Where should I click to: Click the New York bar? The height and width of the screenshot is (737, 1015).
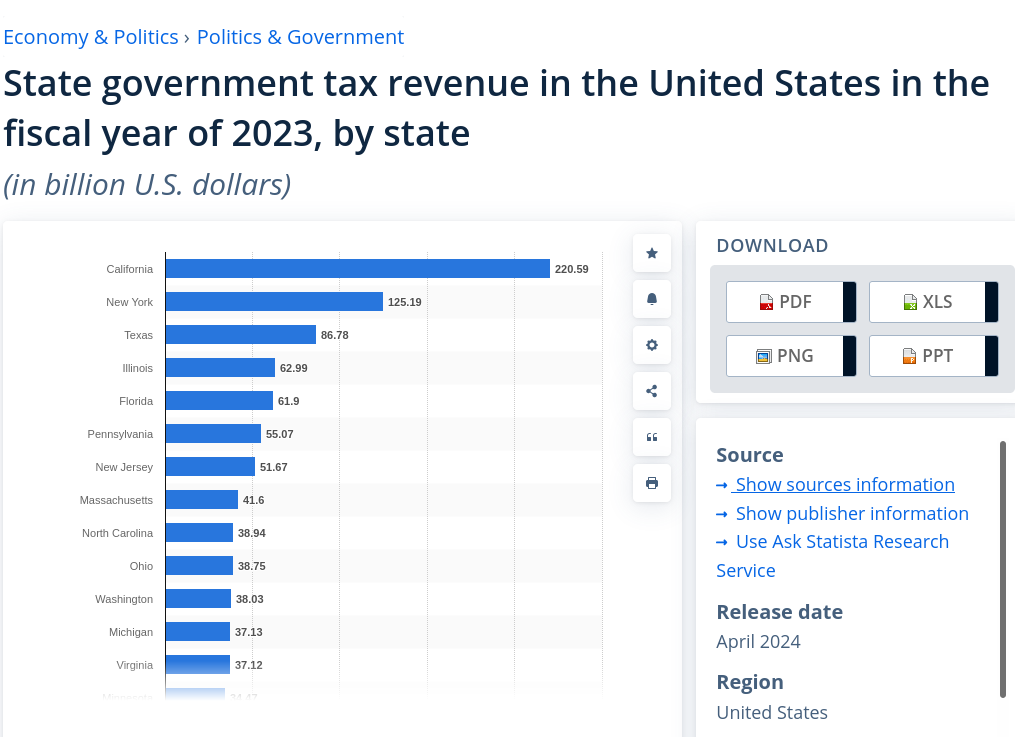(274, 302)
